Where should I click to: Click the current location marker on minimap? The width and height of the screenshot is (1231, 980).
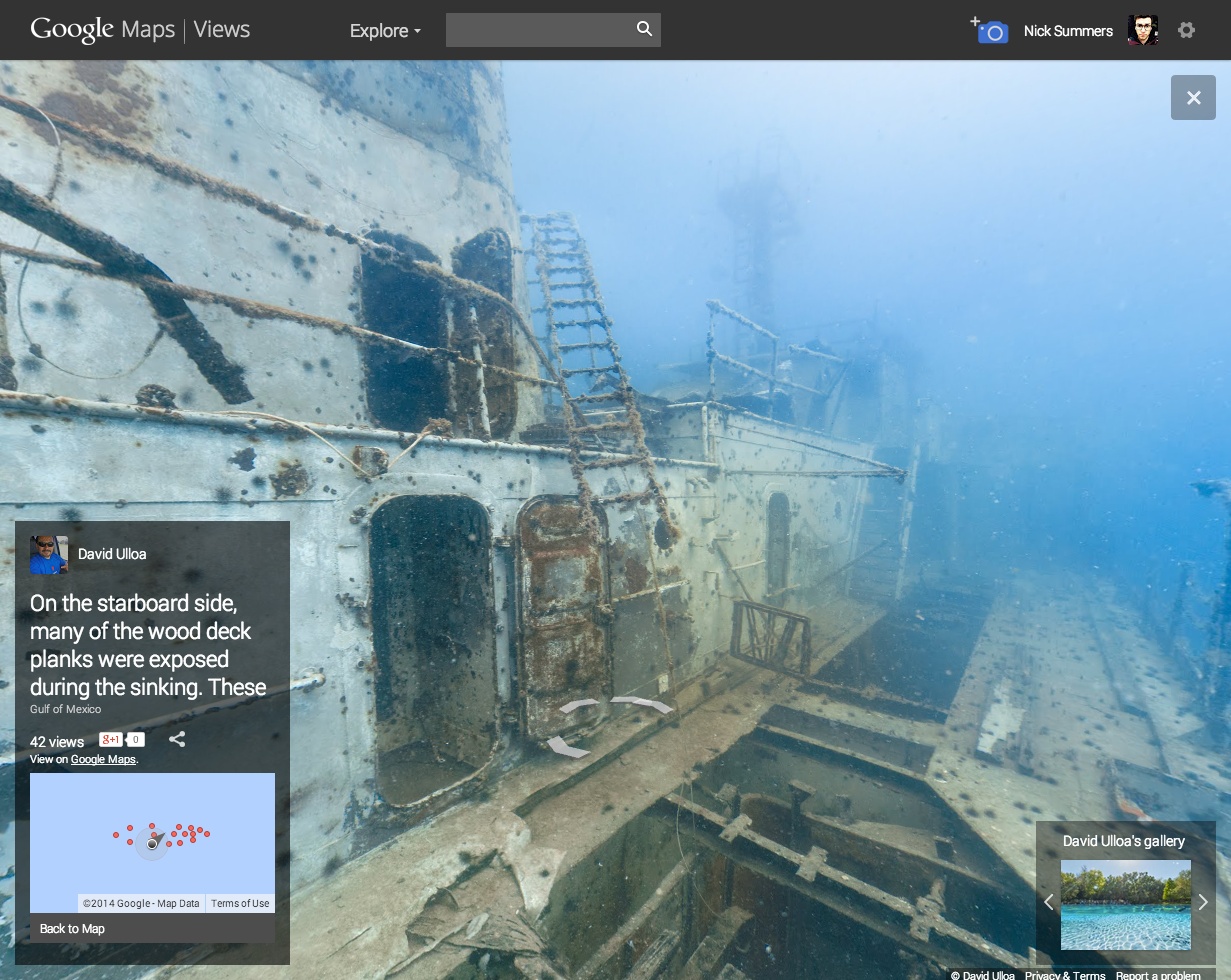152,844
